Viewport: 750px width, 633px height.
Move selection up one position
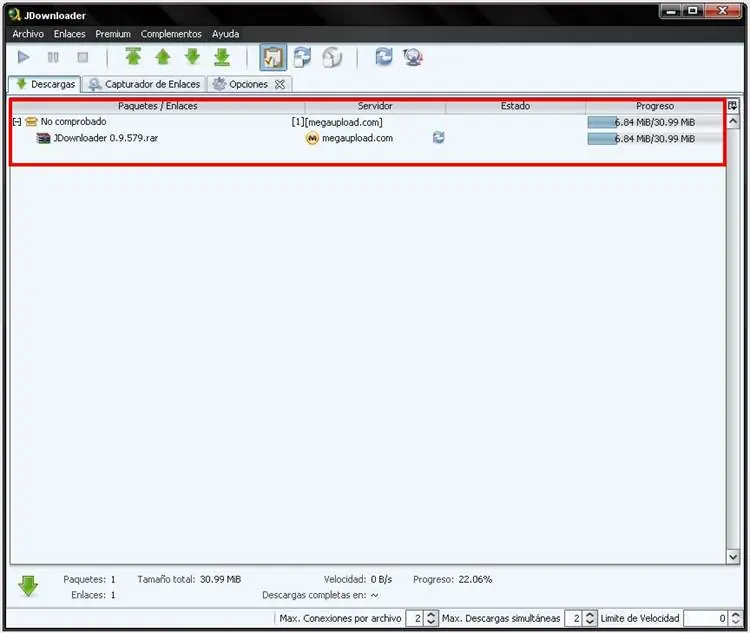tap(163, 57)
